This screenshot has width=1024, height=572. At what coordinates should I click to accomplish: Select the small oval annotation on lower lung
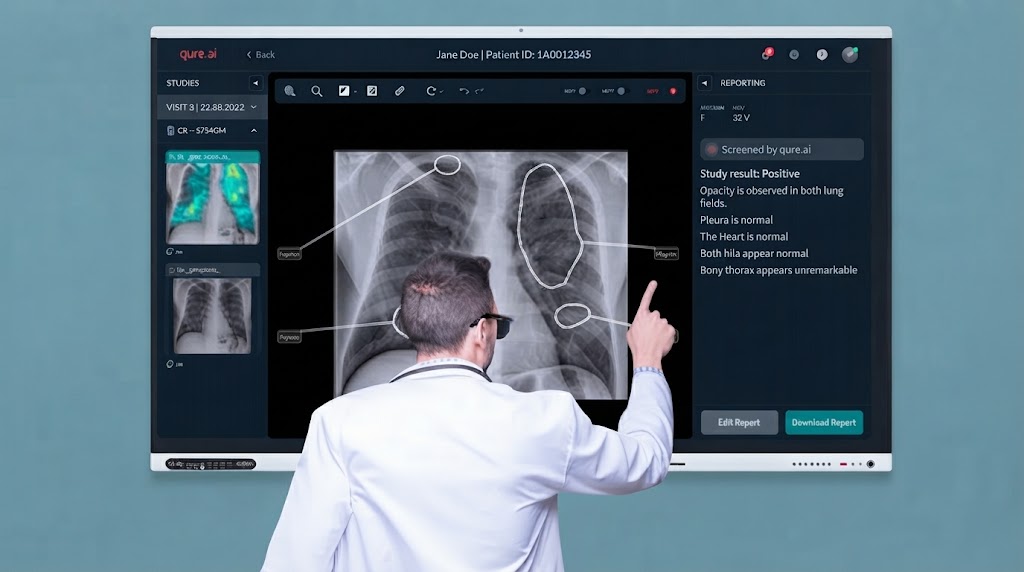tap(573, 316)
